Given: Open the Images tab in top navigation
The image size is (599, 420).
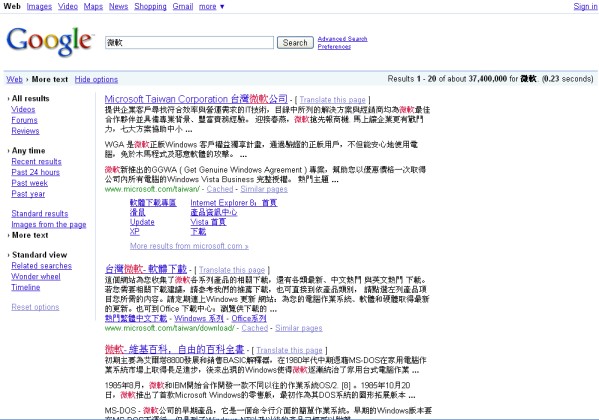Looking at the screenshot, I should [39, 6].
